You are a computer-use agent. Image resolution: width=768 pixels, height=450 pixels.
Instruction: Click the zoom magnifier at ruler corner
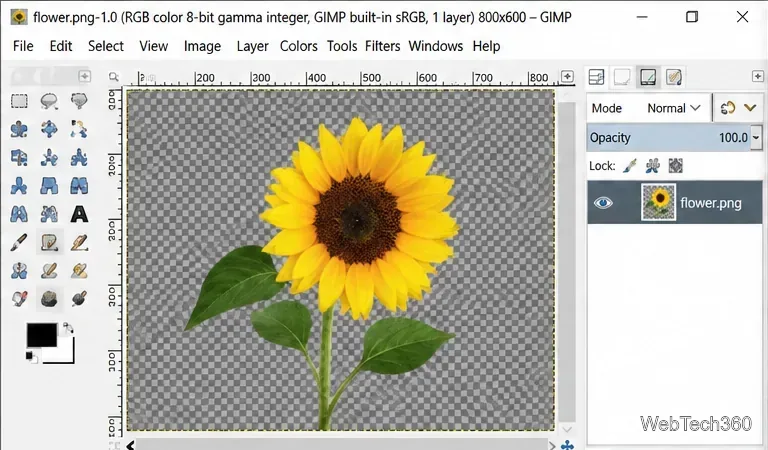(x=114, y=77)
